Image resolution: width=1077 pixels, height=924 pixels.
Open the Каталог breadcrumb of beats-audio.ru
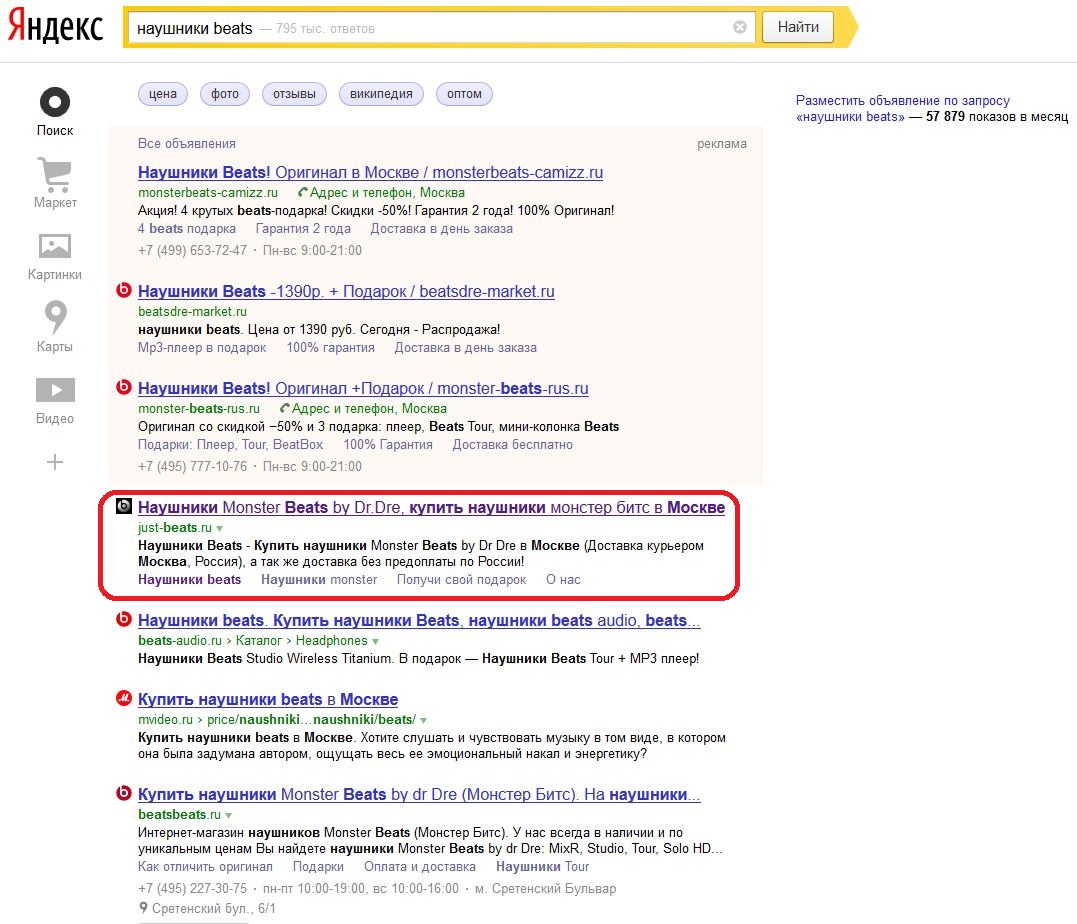click(x=259, y=640)
